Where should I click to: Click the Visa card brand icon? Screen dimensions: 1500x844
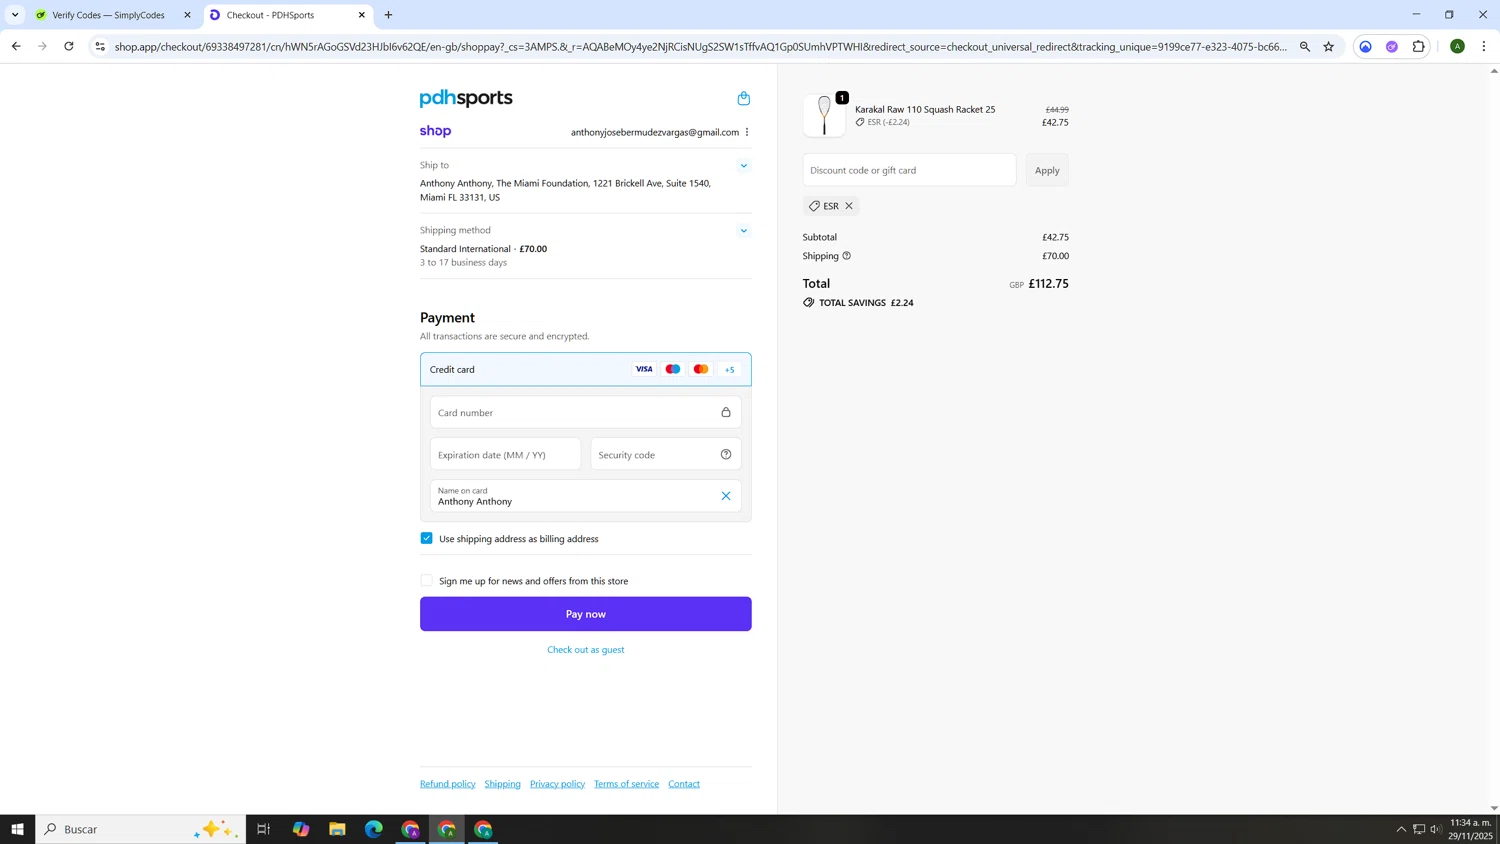click(644, 369)
